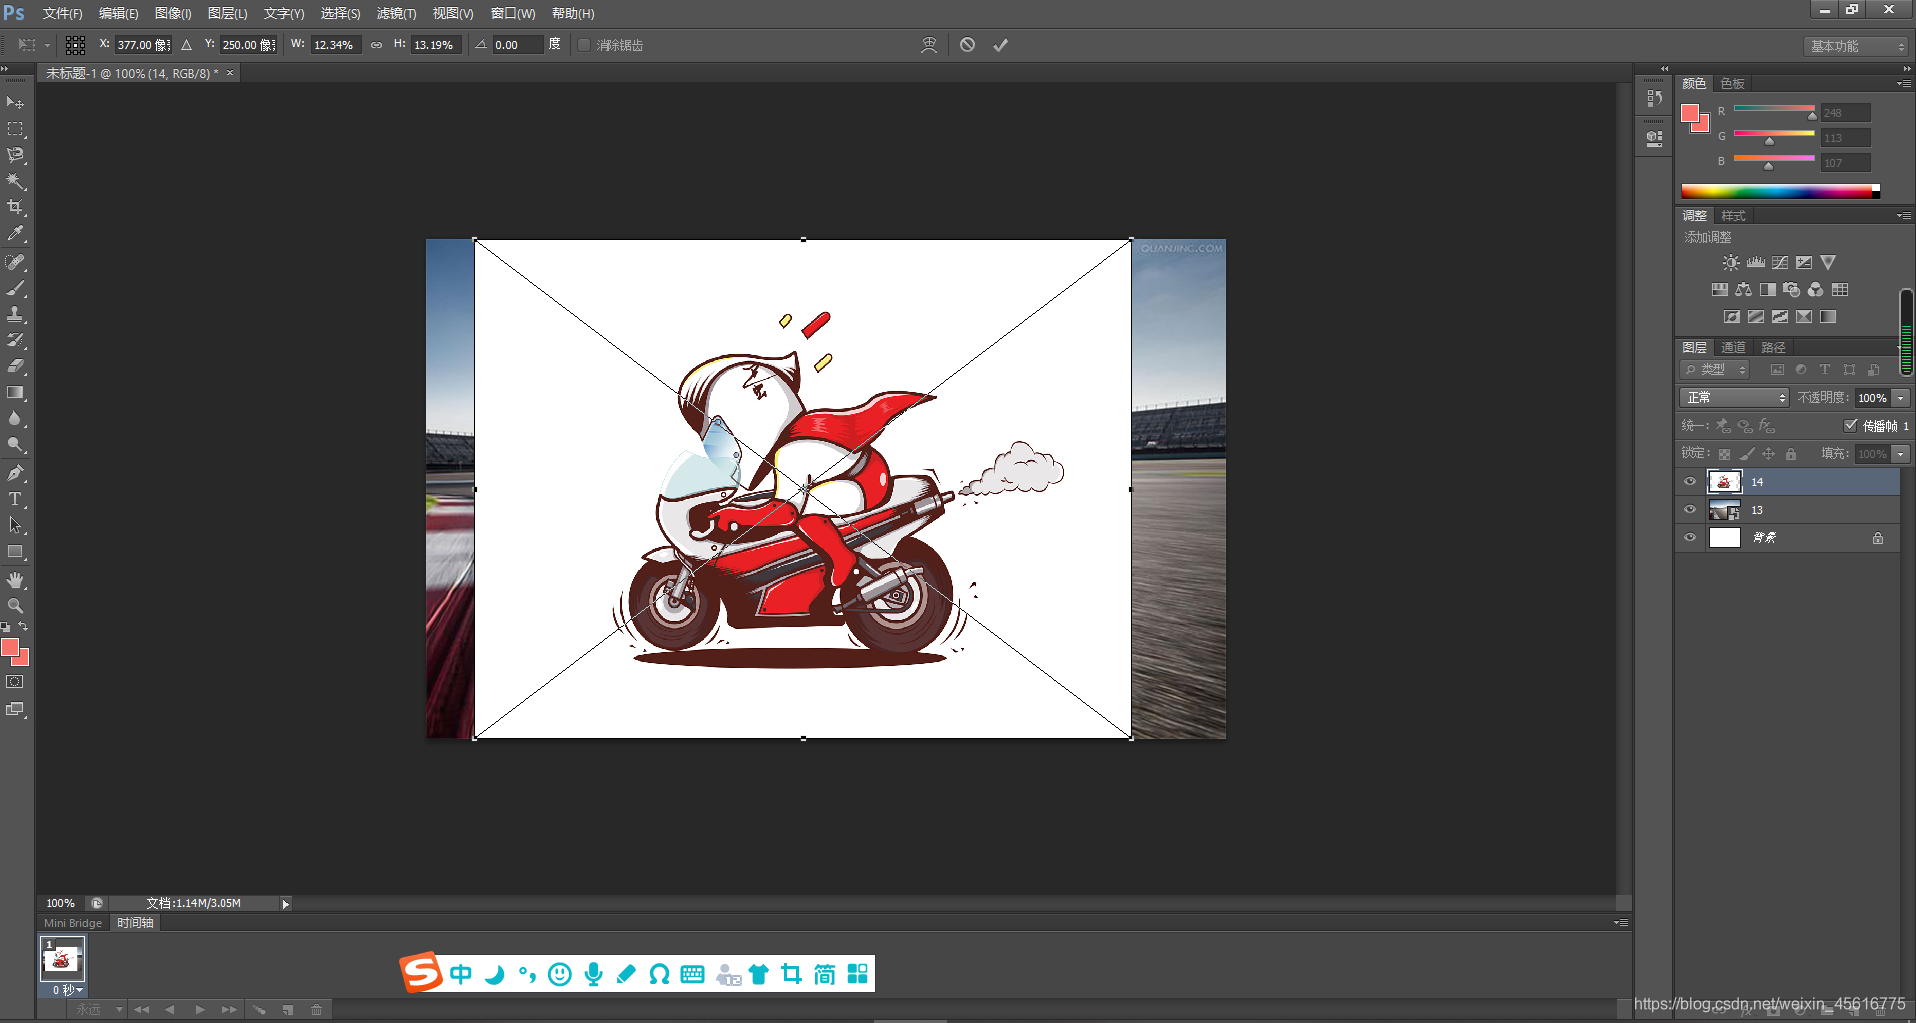Click link icon to maintain aspect ratio
The image size is (1916, 1023).
point(376,45)
